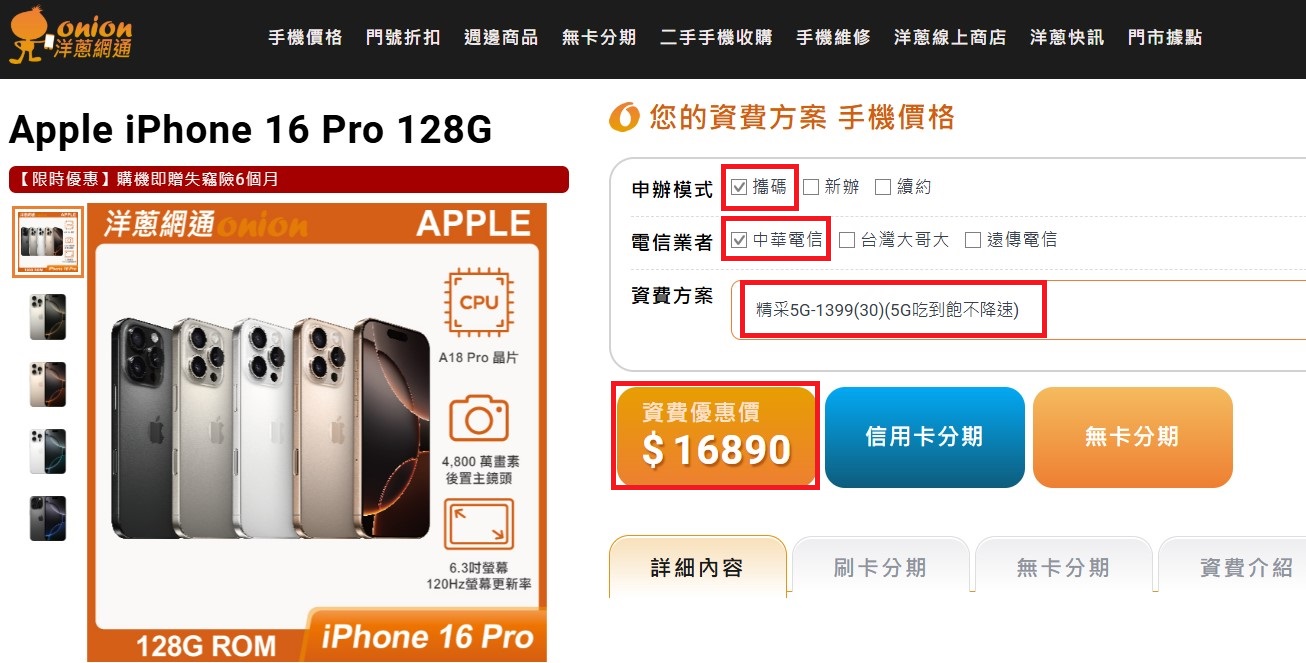This screenshot has width=1306, height=663.
Task: Check the 新辦 option
Action: point(811,186)
